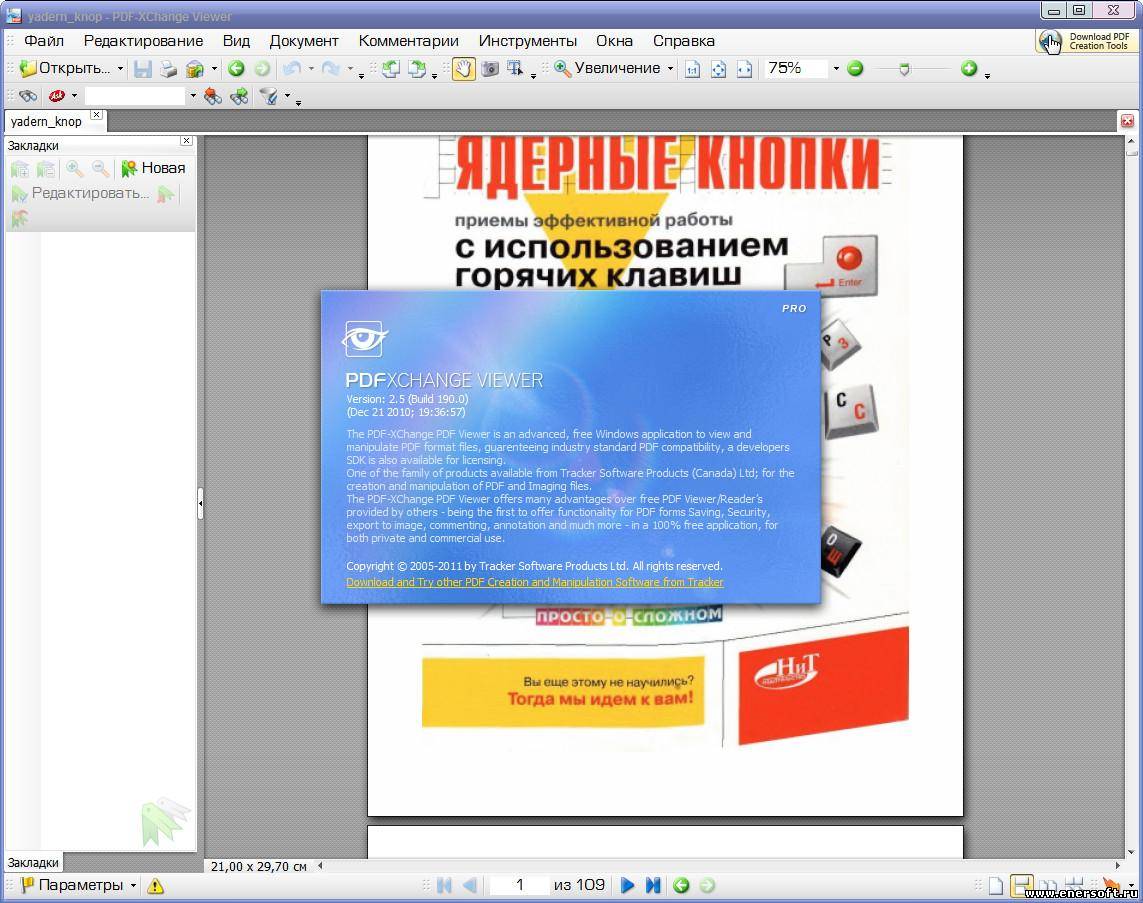Select the Hand tool

click(x=464, y=69)
